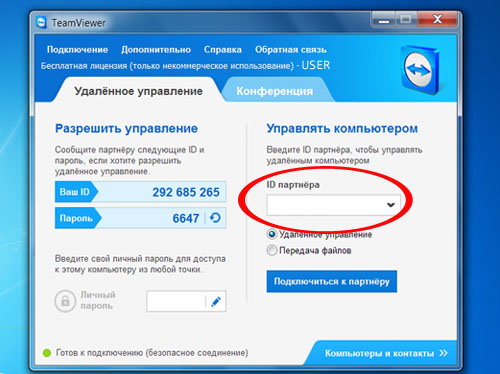500x374 pixels.
Task: Open the Дополнительно menu
Action: (156, 50)
